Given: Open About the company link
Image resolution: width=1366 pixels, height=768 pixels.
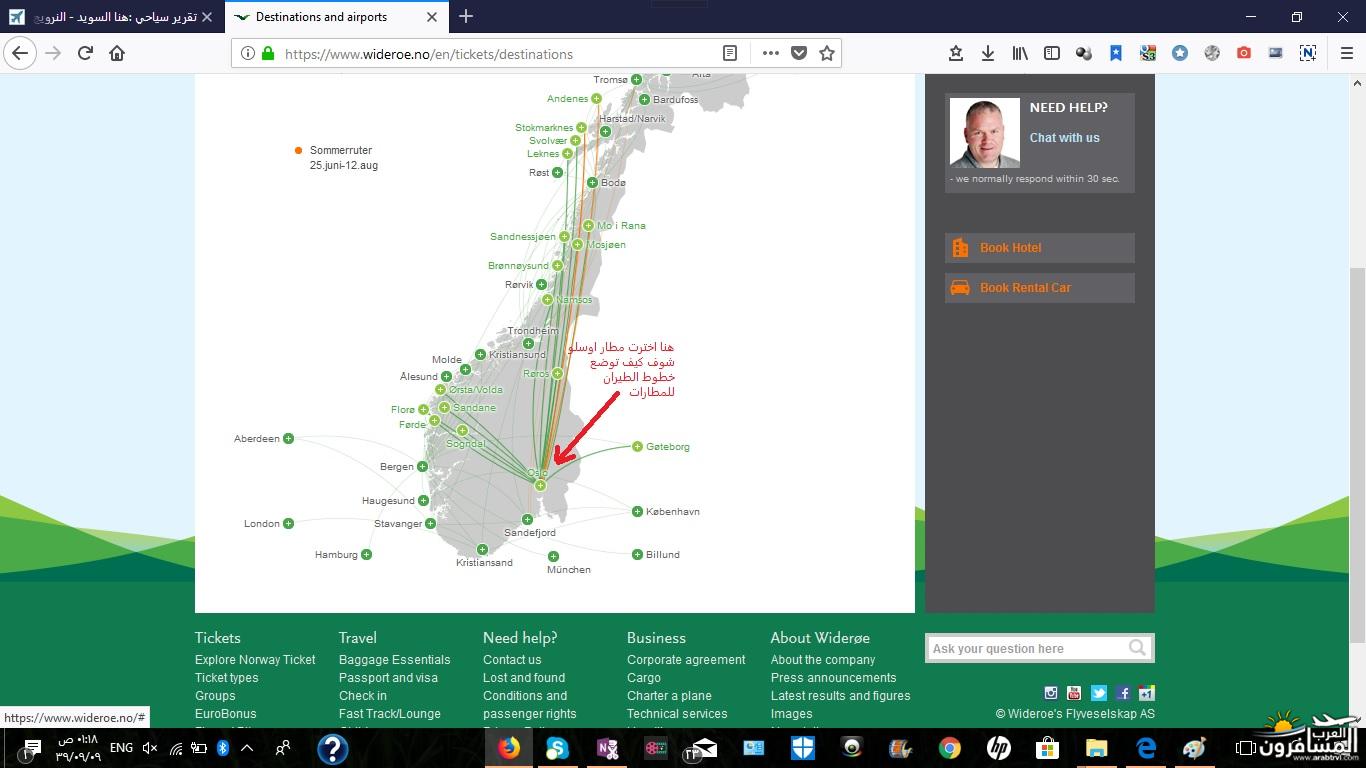Looking at the screenshot, I should click(x=823, y=660).
